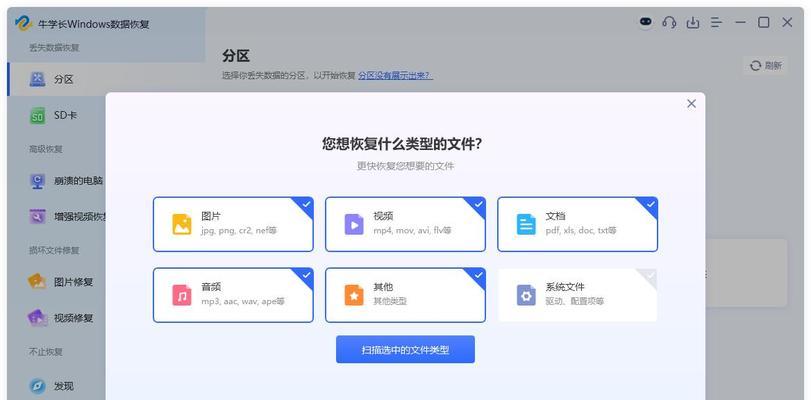This screenshot has height=400, width=811.
Task: Click the yellow 图片 file type icon
Action: tap(182, 224)
